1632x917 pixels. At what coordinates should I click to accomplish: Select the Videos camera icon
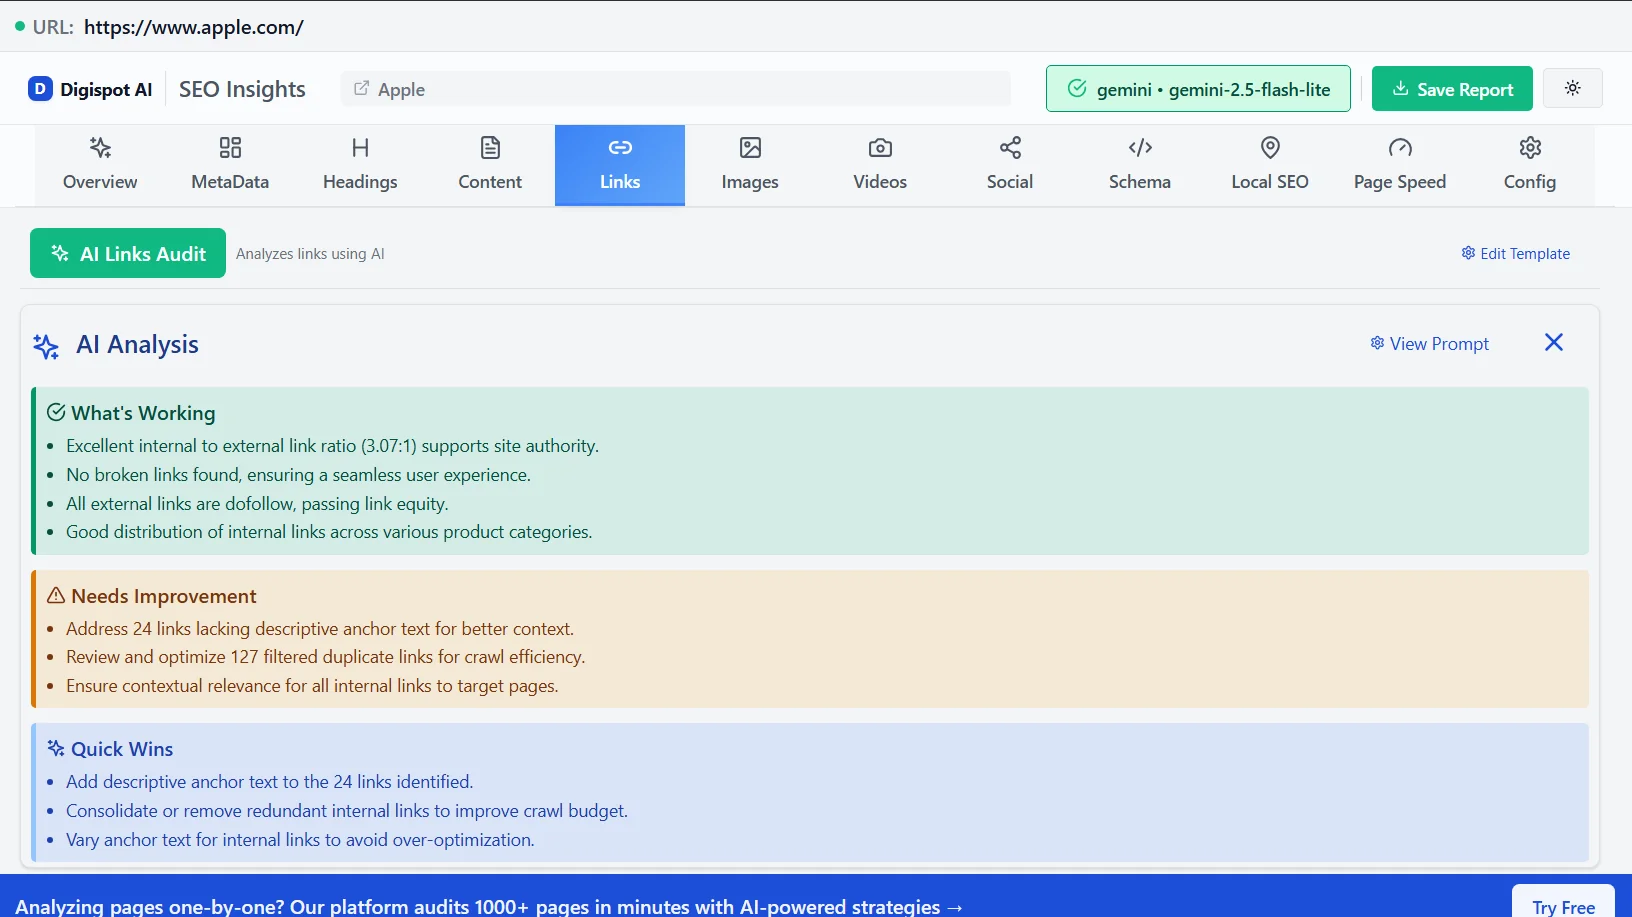(879, 148)
